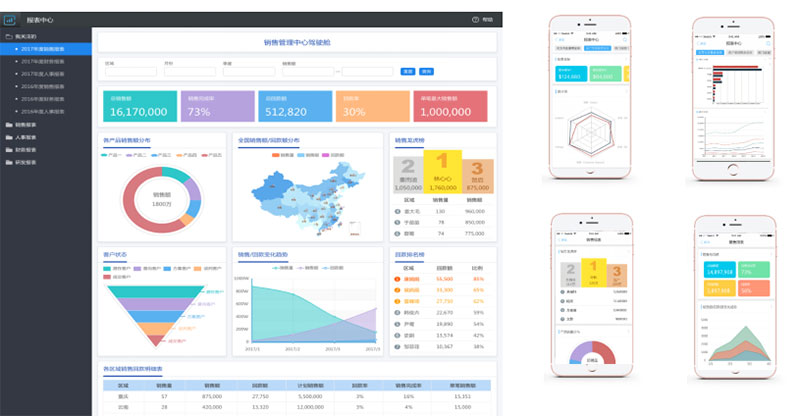
Task: Click rank 5 badge beside 19,890
Action: [397, 324]
